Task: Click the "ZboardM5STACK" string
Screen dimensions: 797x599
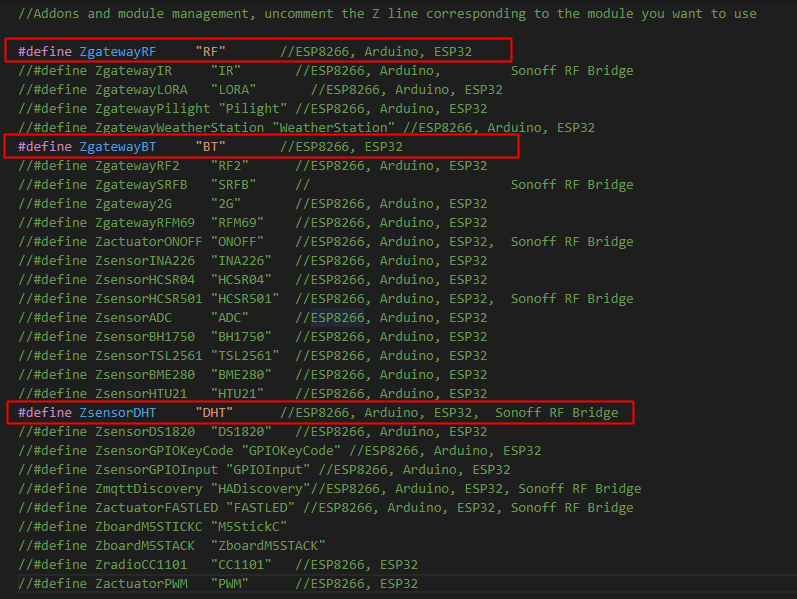Action: click(x=268, y=545)
